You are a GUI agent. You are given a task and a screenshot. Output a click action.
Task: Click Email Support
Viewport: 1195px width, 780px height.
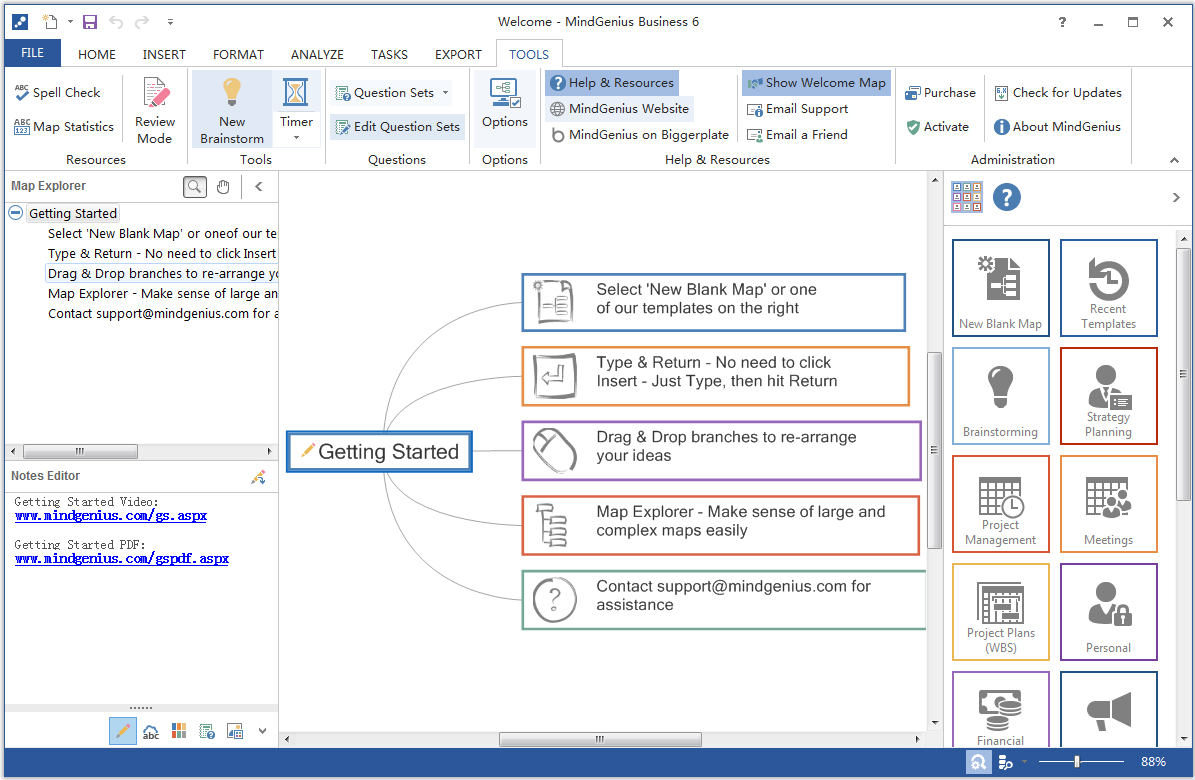pyautogui.click(x=797, y=108)
